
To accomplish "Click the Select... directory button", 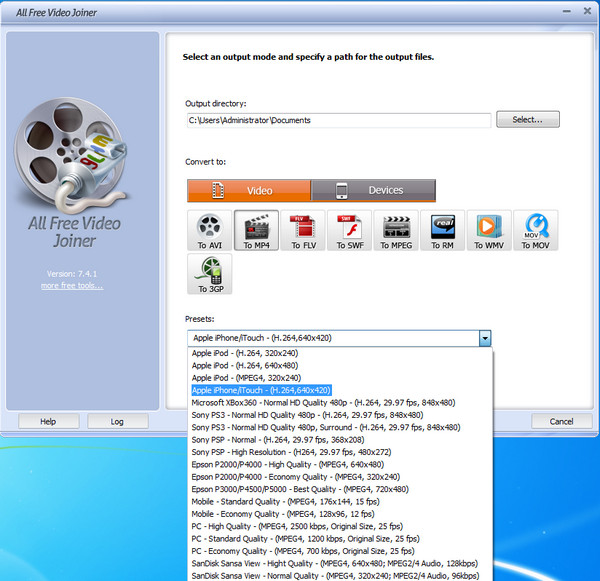I will (528, 119).
